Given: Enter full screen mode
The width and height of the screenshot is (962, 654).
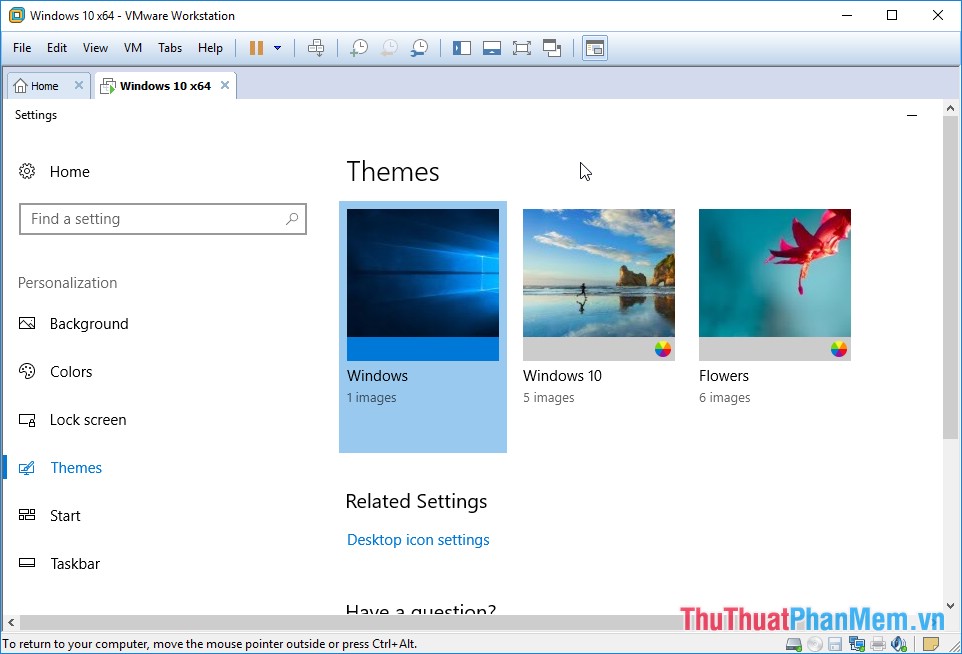Looking at the screenshot, I should 521,47.
